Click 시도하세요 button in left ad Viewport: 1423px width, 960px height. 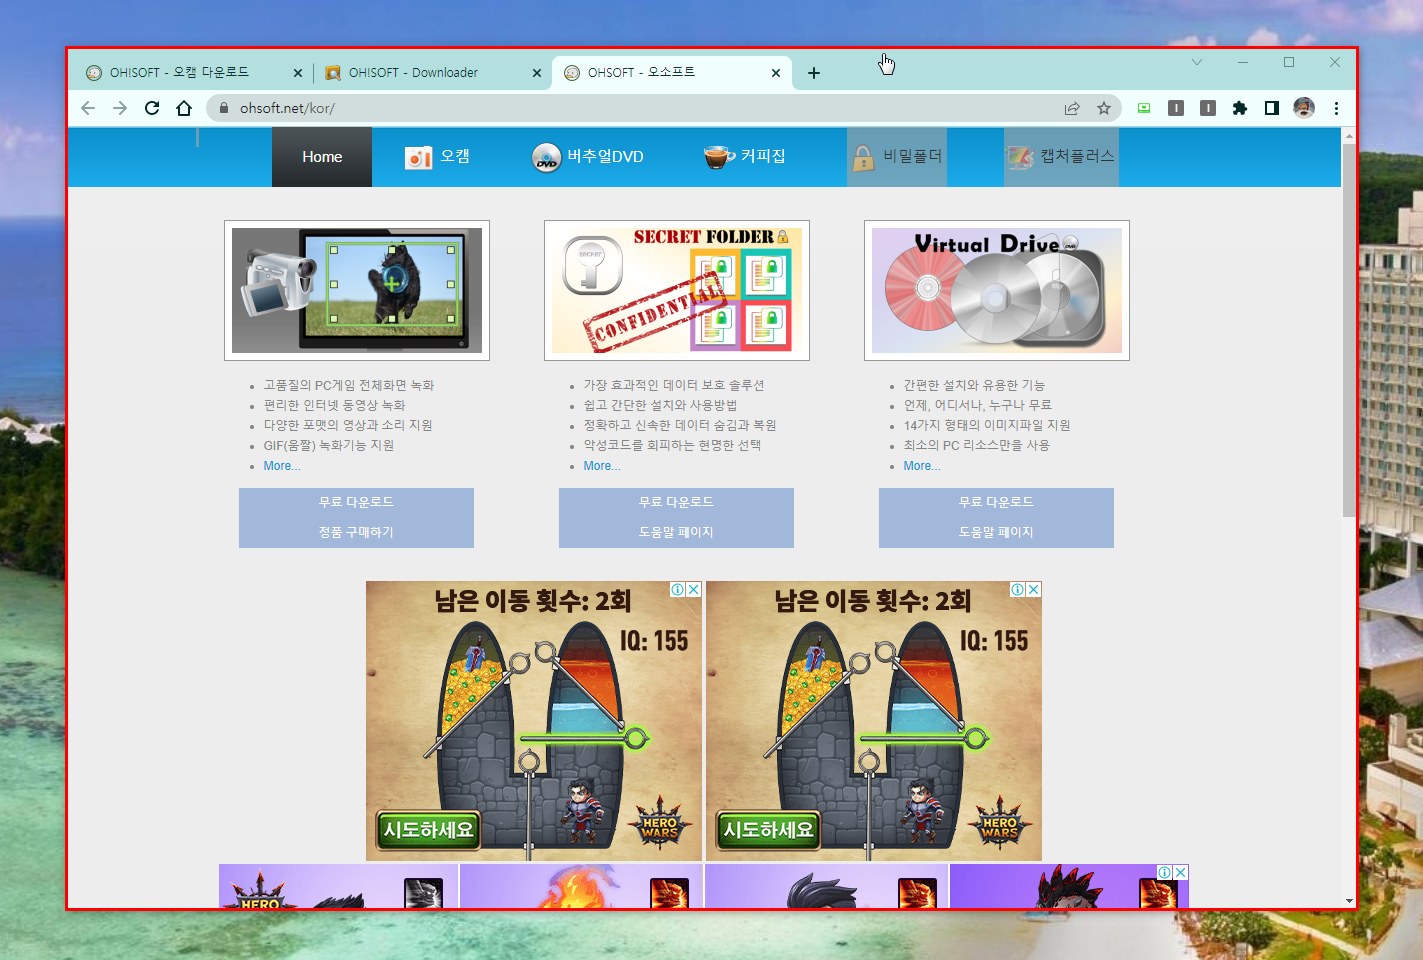(x=428, y=830)
